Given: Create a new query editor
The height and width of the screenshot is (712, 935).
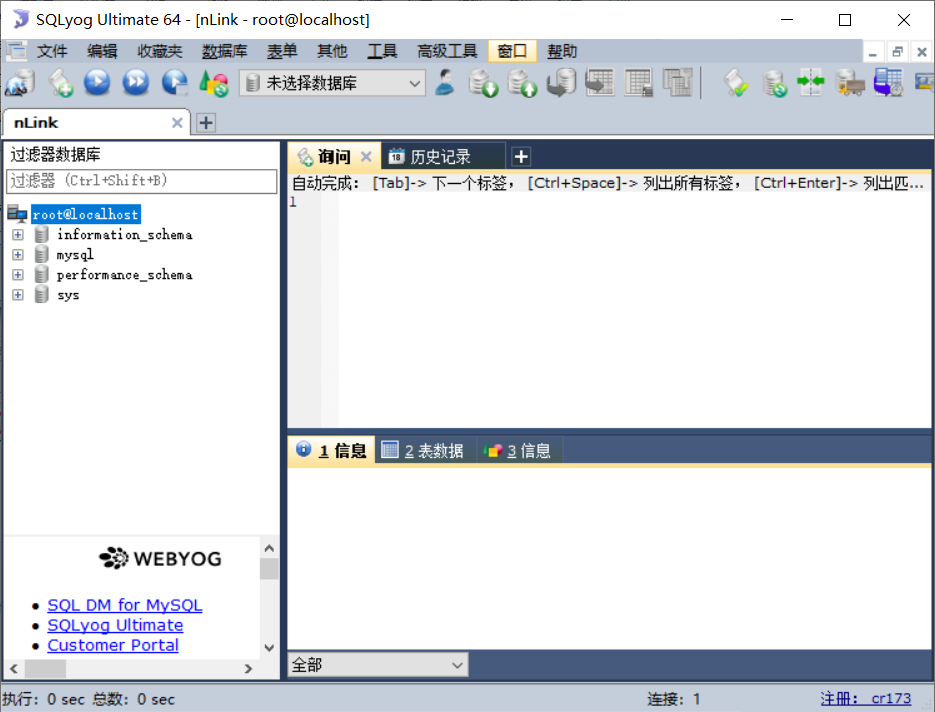Looking at the screenshot, I should pos(60,82).
